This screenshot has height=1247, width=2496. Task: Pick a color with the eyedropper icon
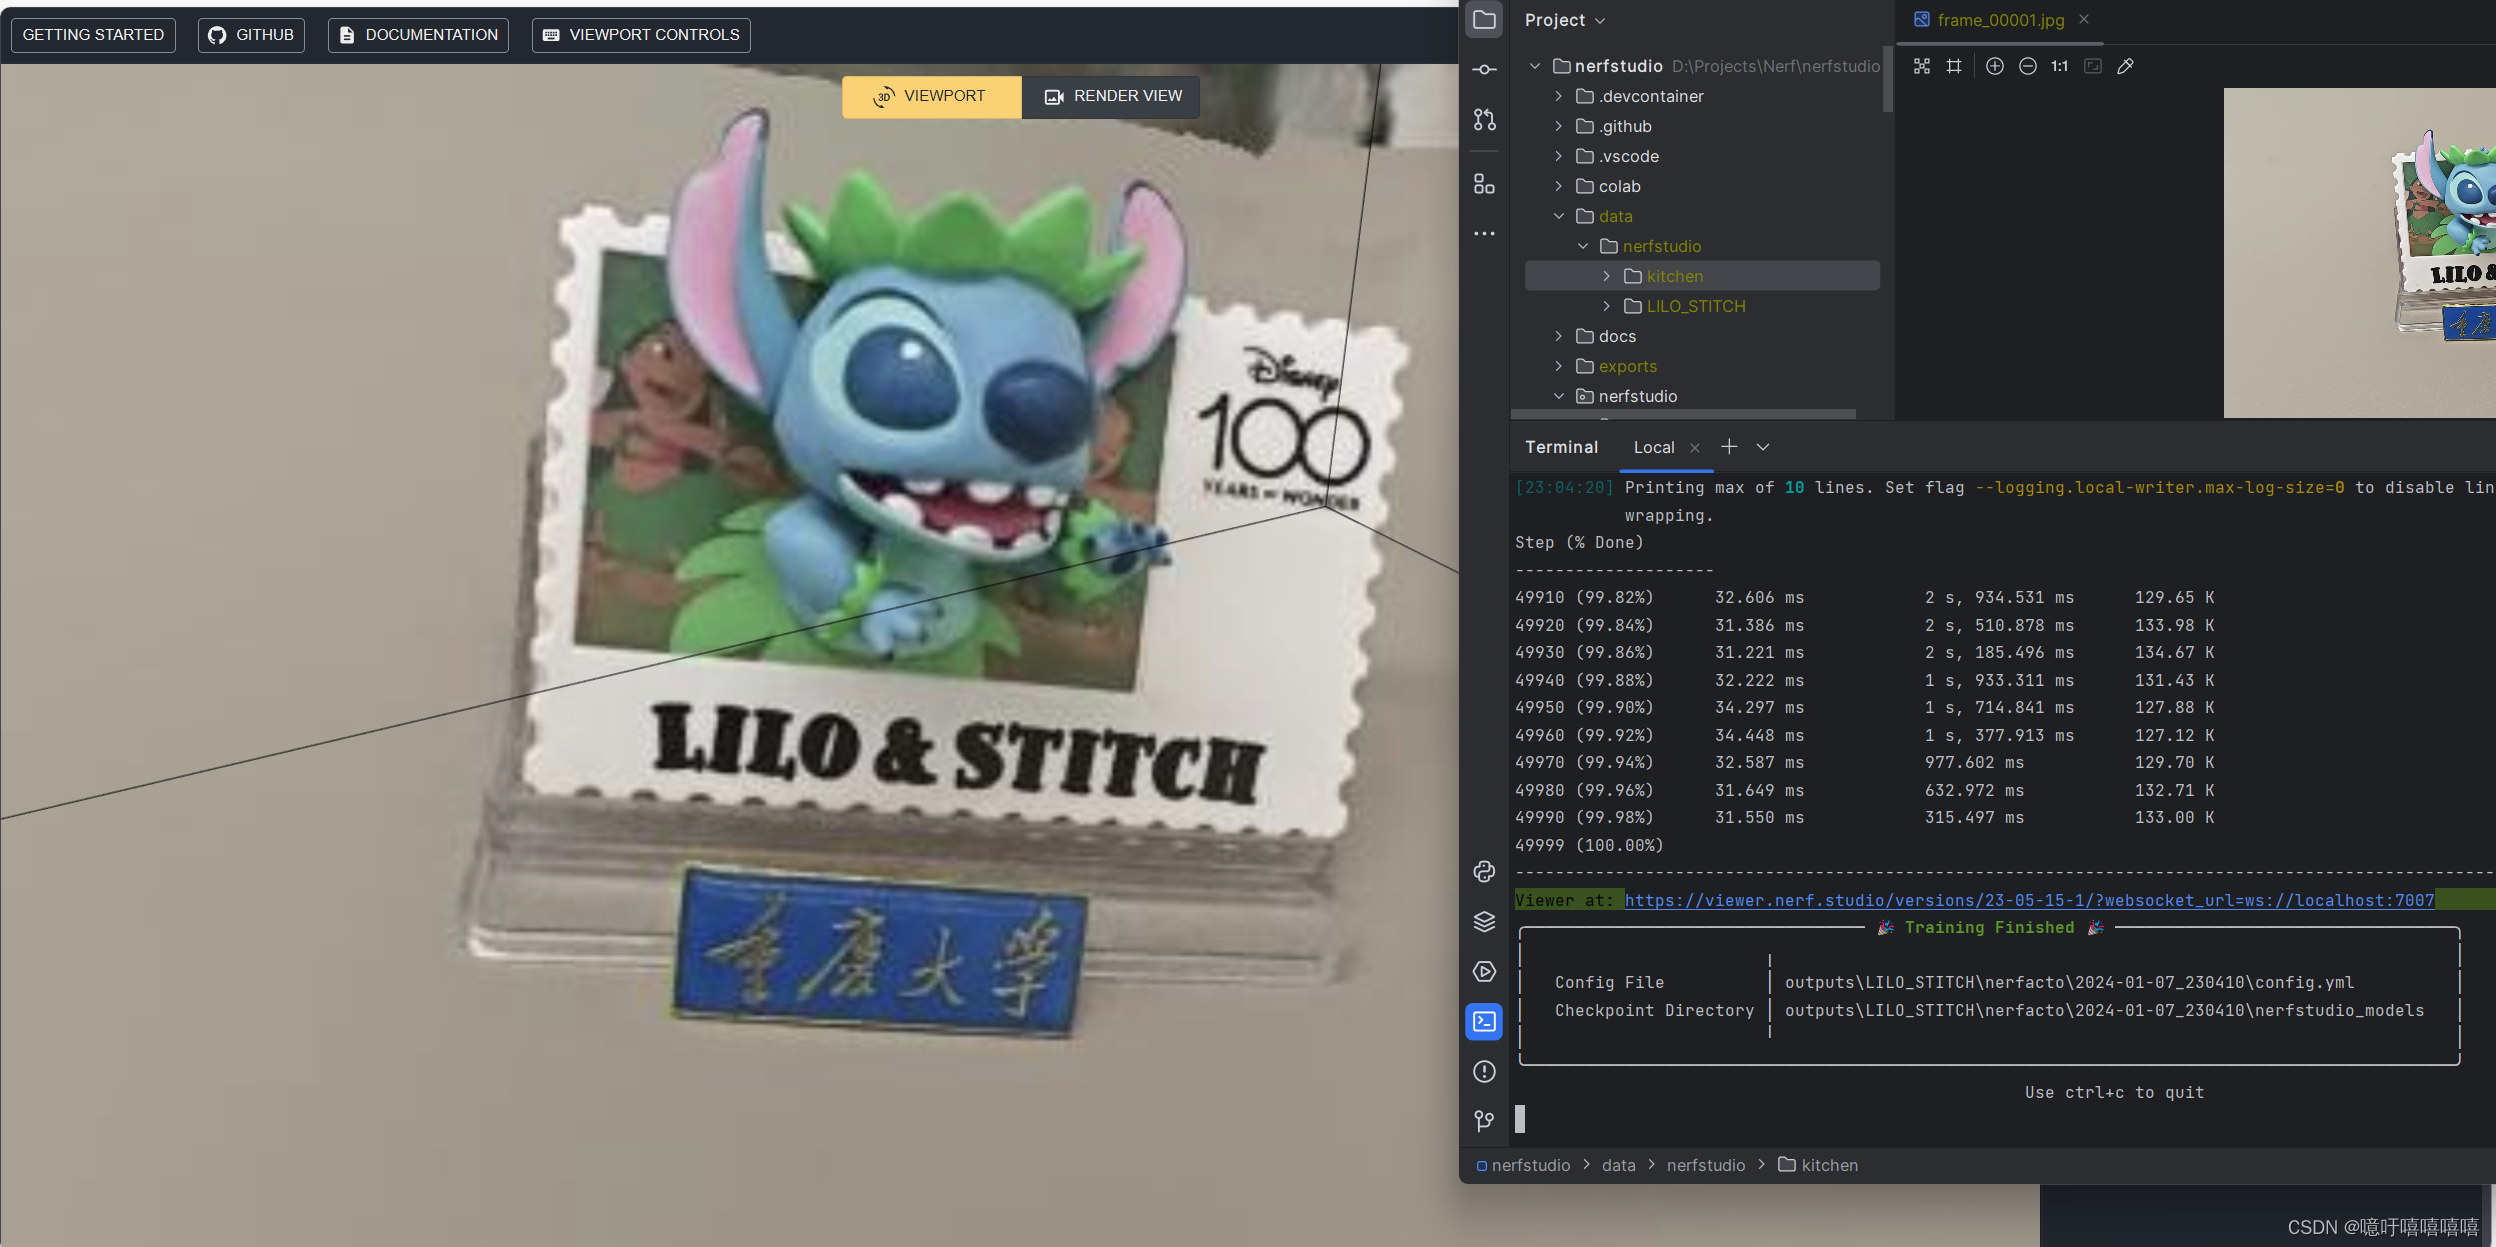2125,66
